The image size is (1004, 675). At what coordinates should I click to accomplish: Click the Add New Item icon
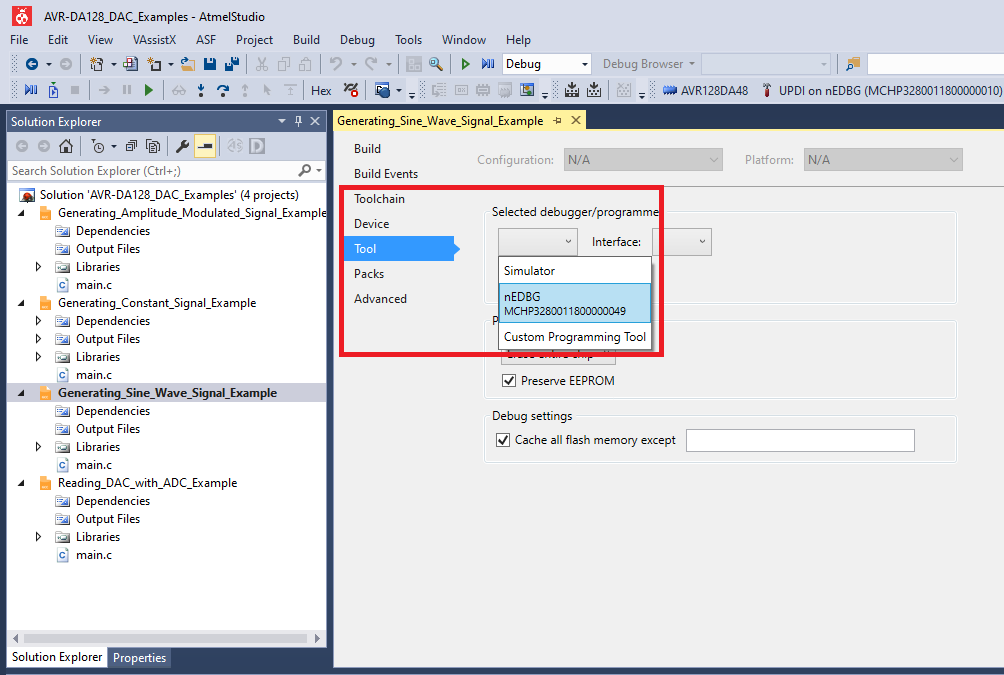click(x=154, y=64)
